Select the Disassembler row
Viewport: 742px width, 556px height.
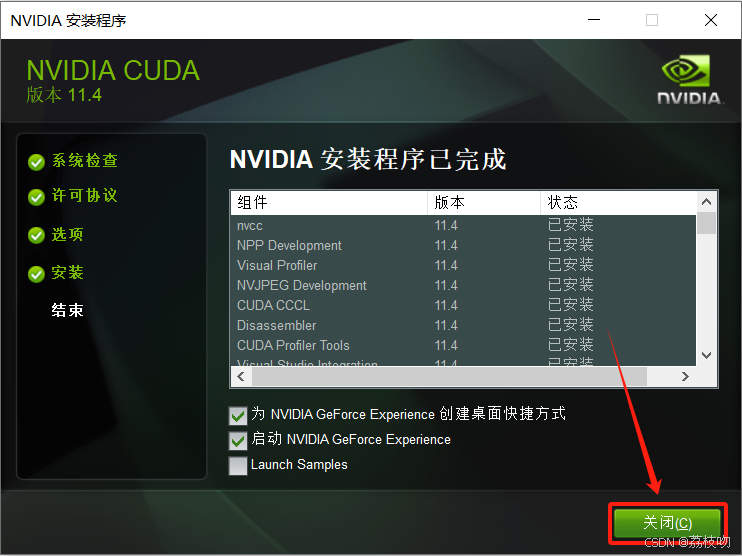point(464,325)
